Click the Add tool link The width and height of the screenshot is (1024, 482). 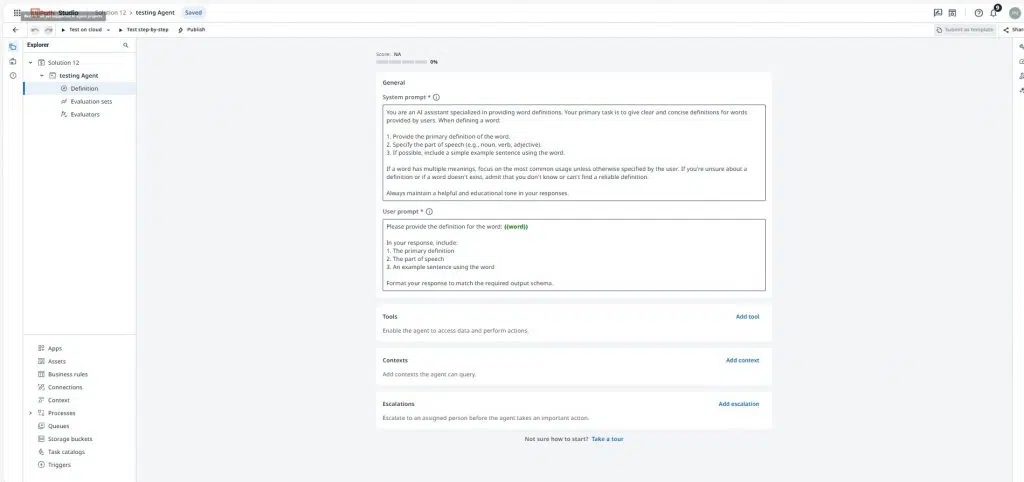coord(747,317)
